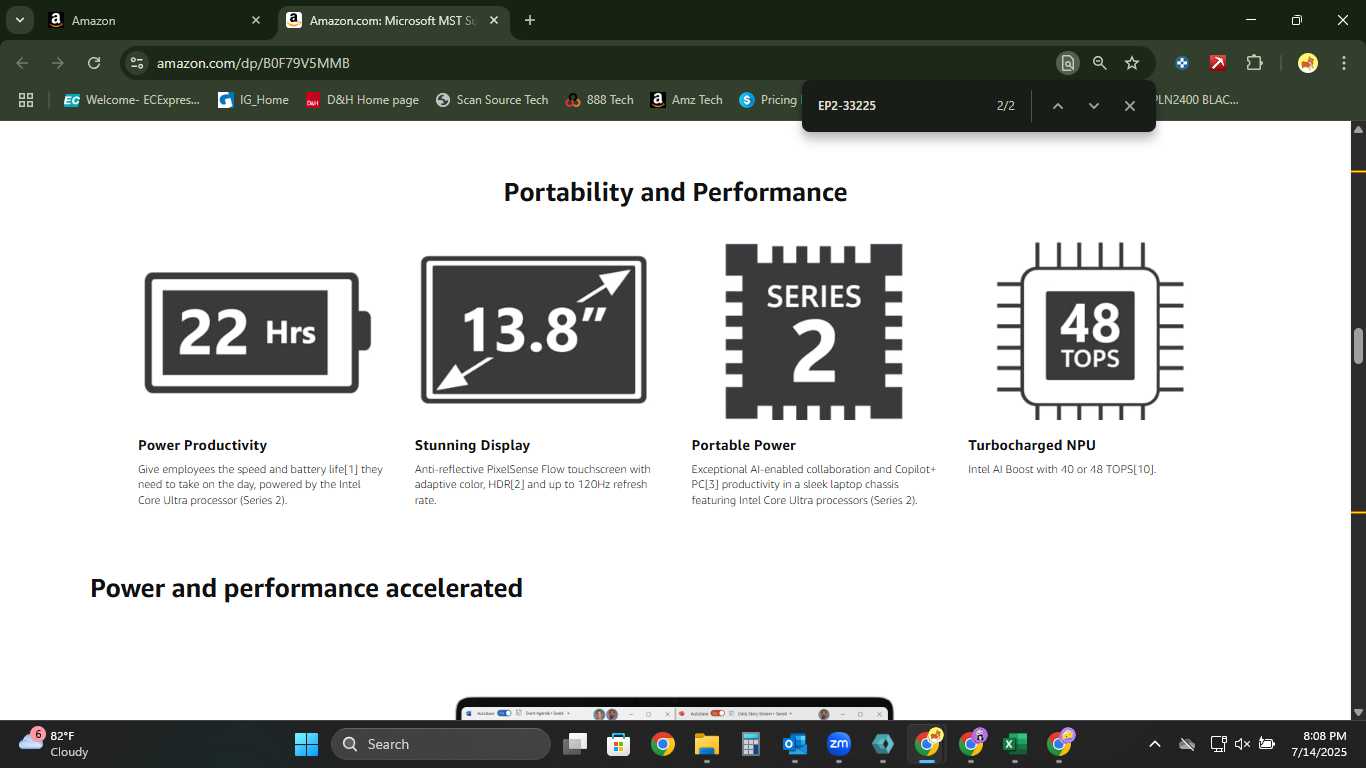This screenshot has height=768, width=1366.
Task: Open the blue circular extension icon
Action: [x=1182, y=63]
